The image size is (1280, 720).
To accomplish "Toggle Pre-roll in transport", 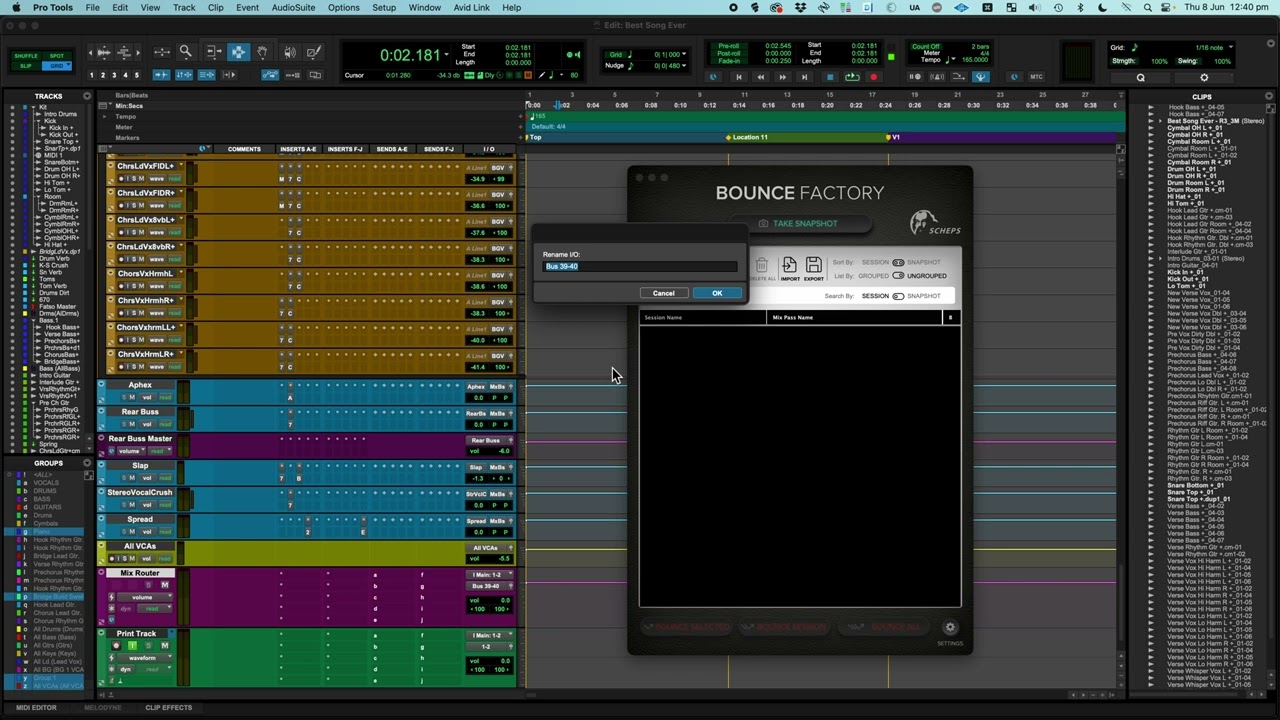I will click(729, 46).
